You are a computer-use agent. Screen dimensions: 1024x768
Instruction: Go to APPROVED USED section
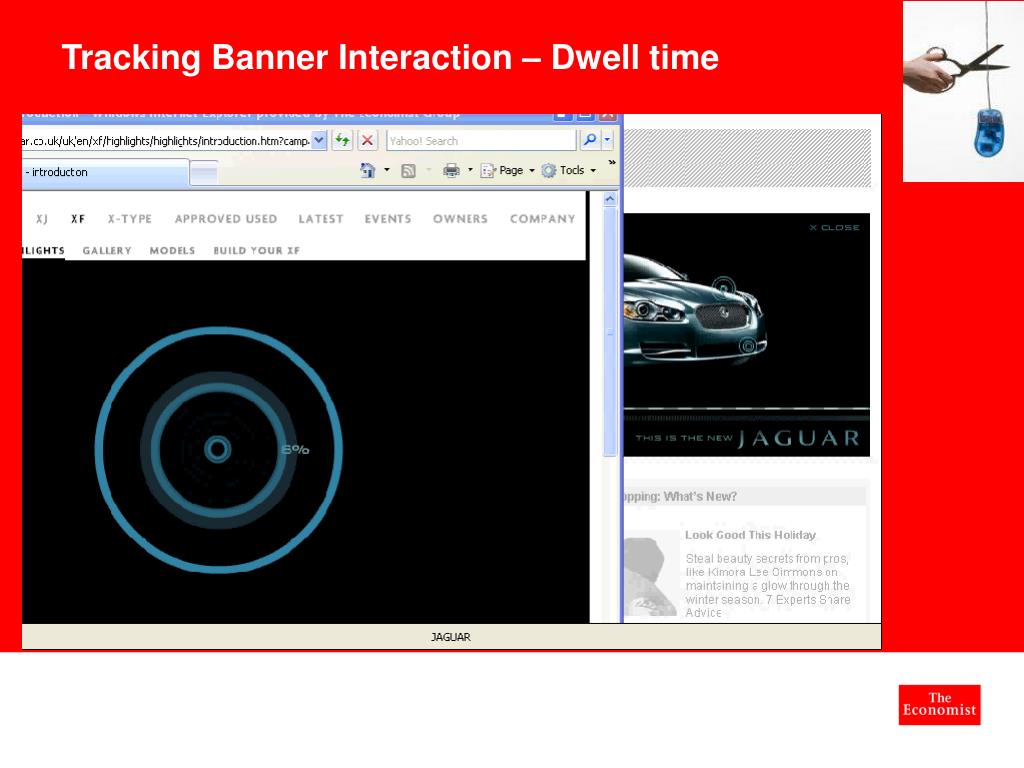point(226,219)
